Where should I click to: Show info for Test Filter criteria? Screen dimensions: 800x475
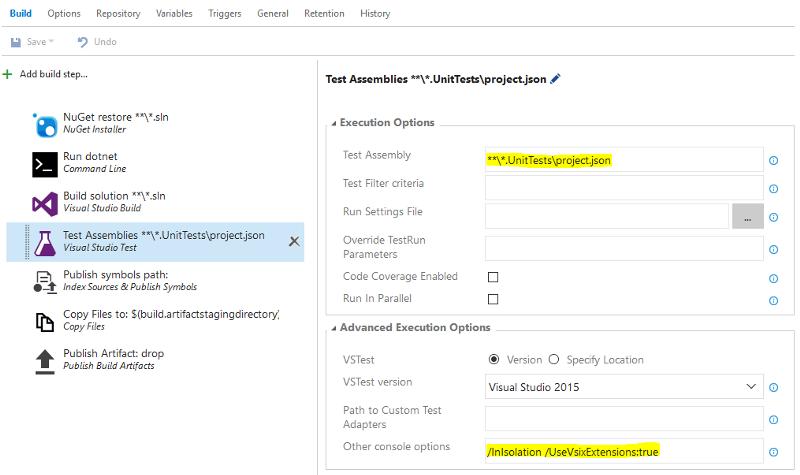[773, 189]
